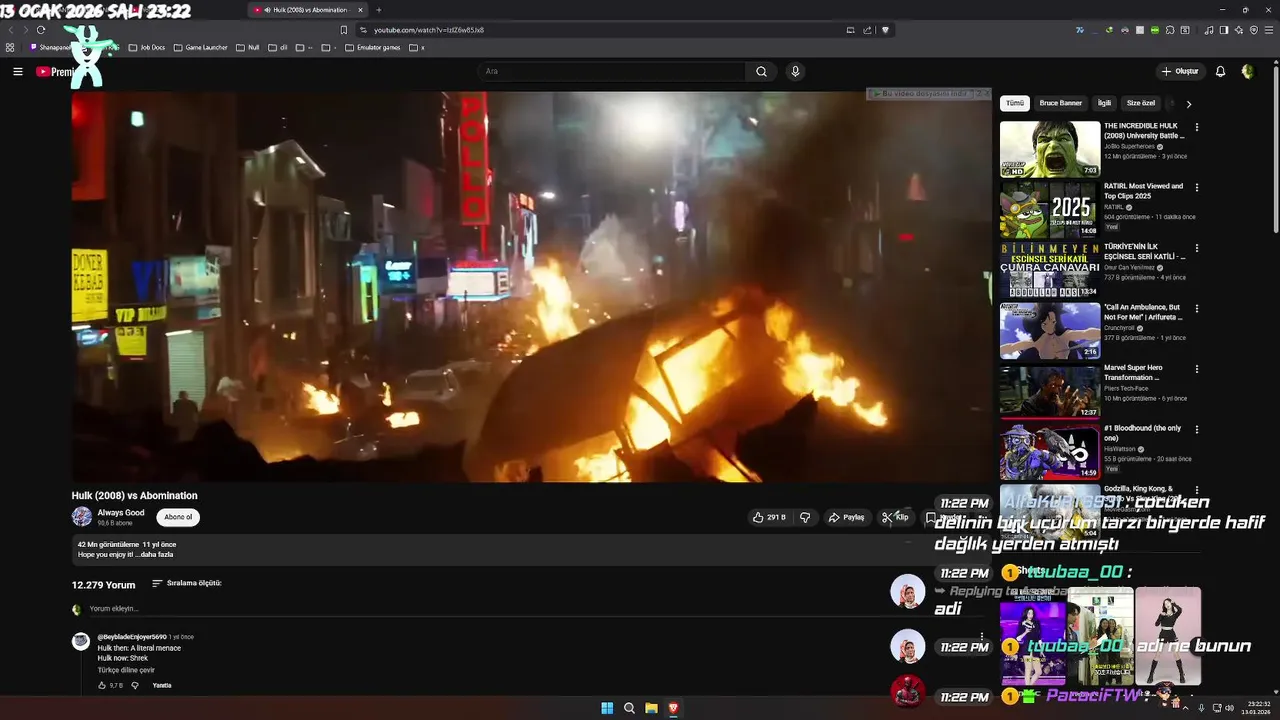
Task: Open the Oluştur create menu
Action: [x=1180, y=71]
